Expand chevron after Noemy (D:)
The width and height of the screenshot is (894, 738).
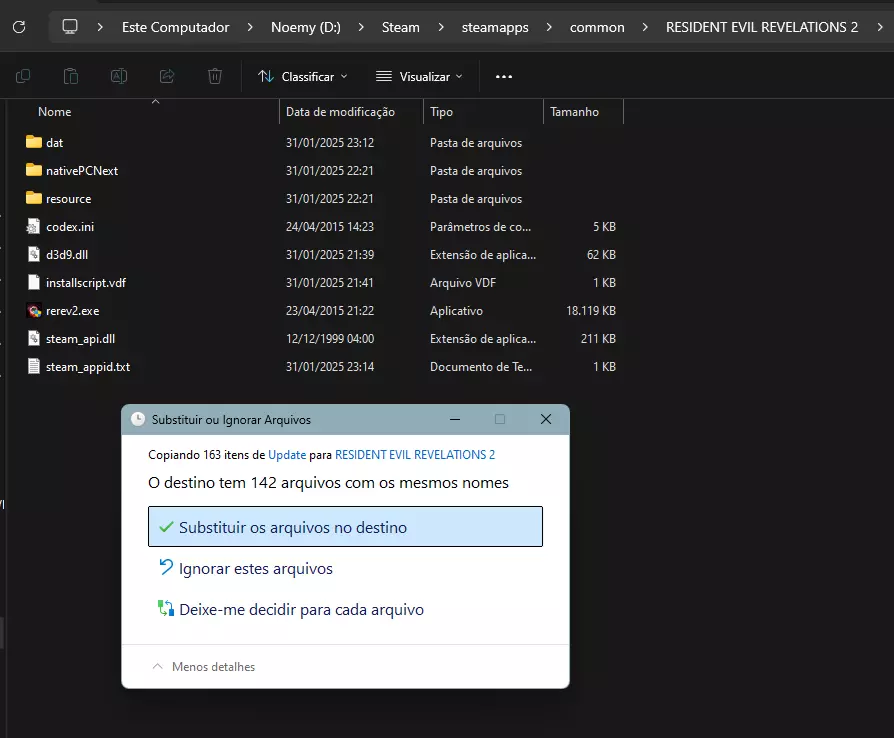(x=361, y=27)
